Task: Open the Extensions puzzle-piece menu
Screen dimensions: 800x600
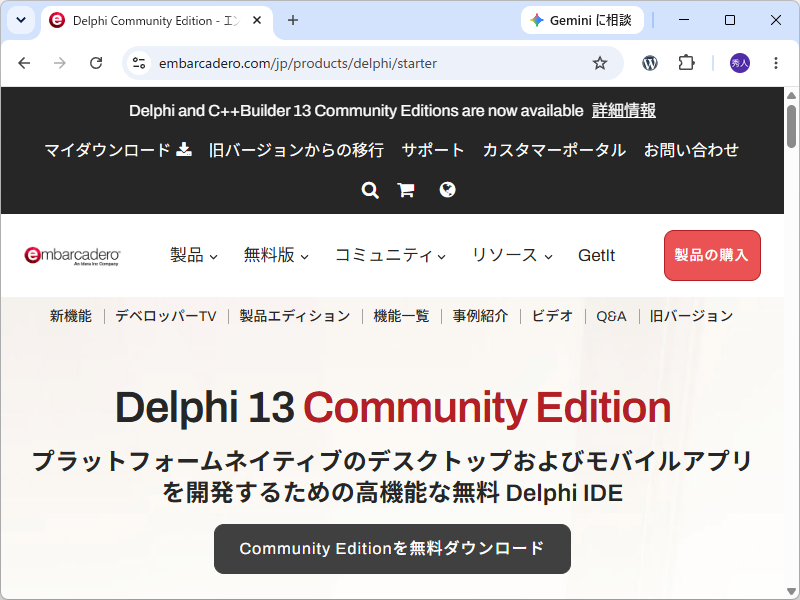Action: tap(686, 63)
